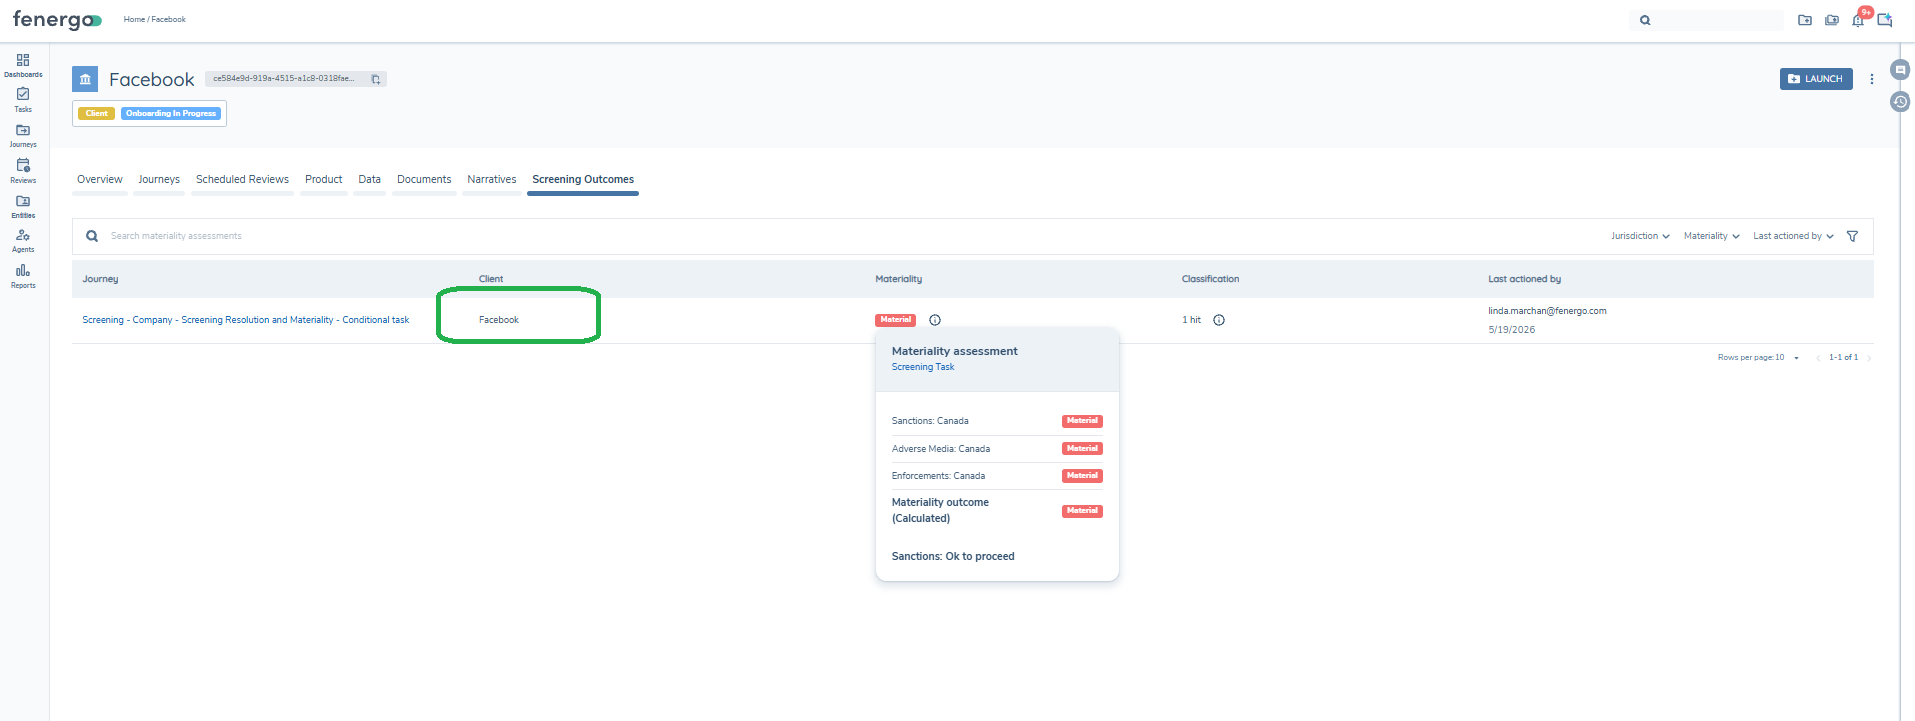Click the '1 hit' classification text
The width and height of the screenshot is (1915, 721).
tap(1192, 320)
